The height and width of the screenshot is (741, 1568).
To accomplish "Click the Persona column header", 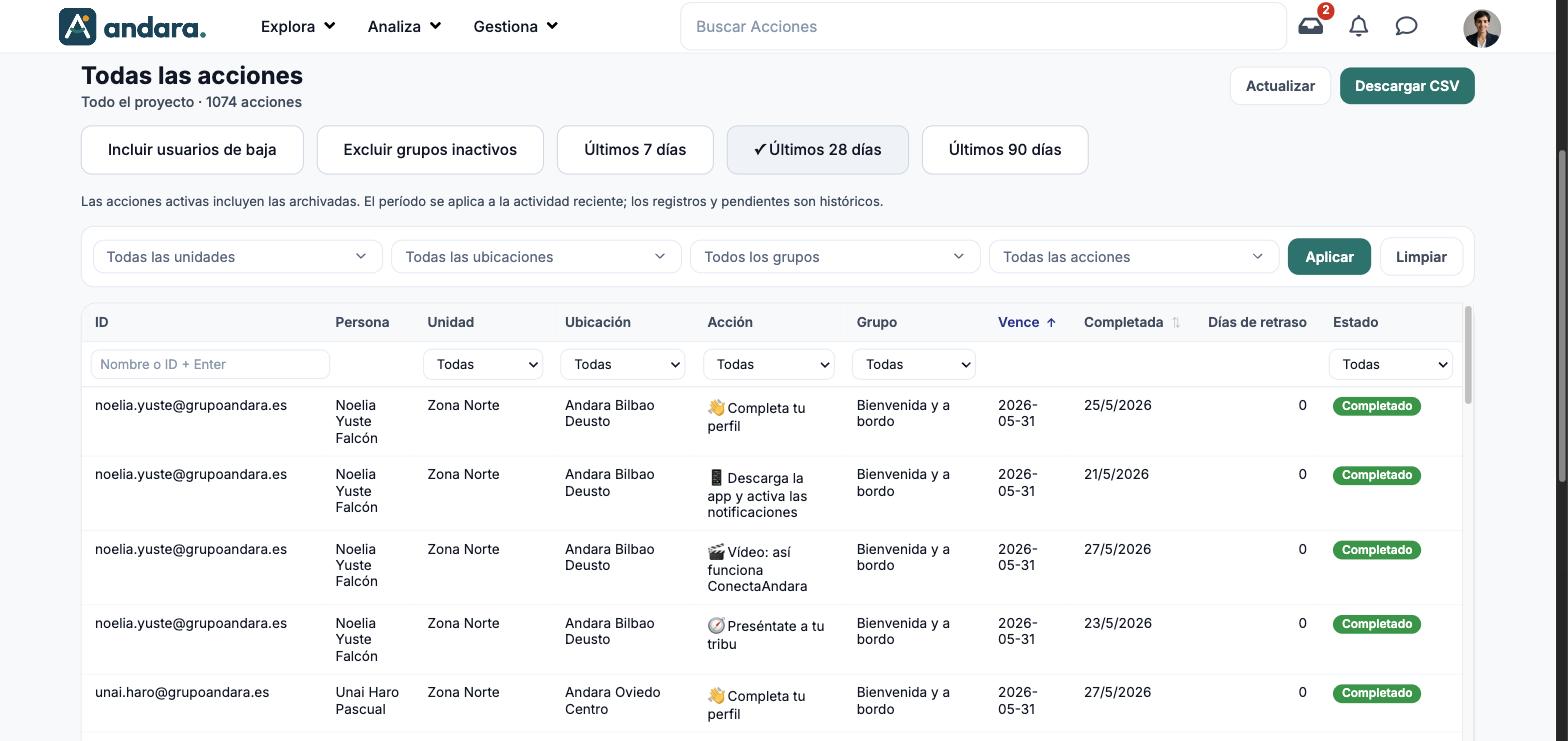I will [x=362, y=322].
